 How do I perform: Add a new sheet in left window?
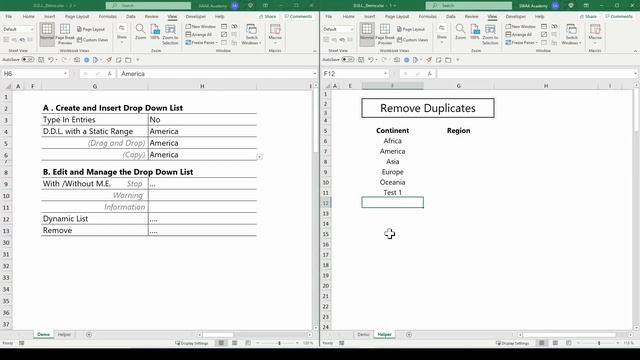pyautogui.click(x=89, y=335)
